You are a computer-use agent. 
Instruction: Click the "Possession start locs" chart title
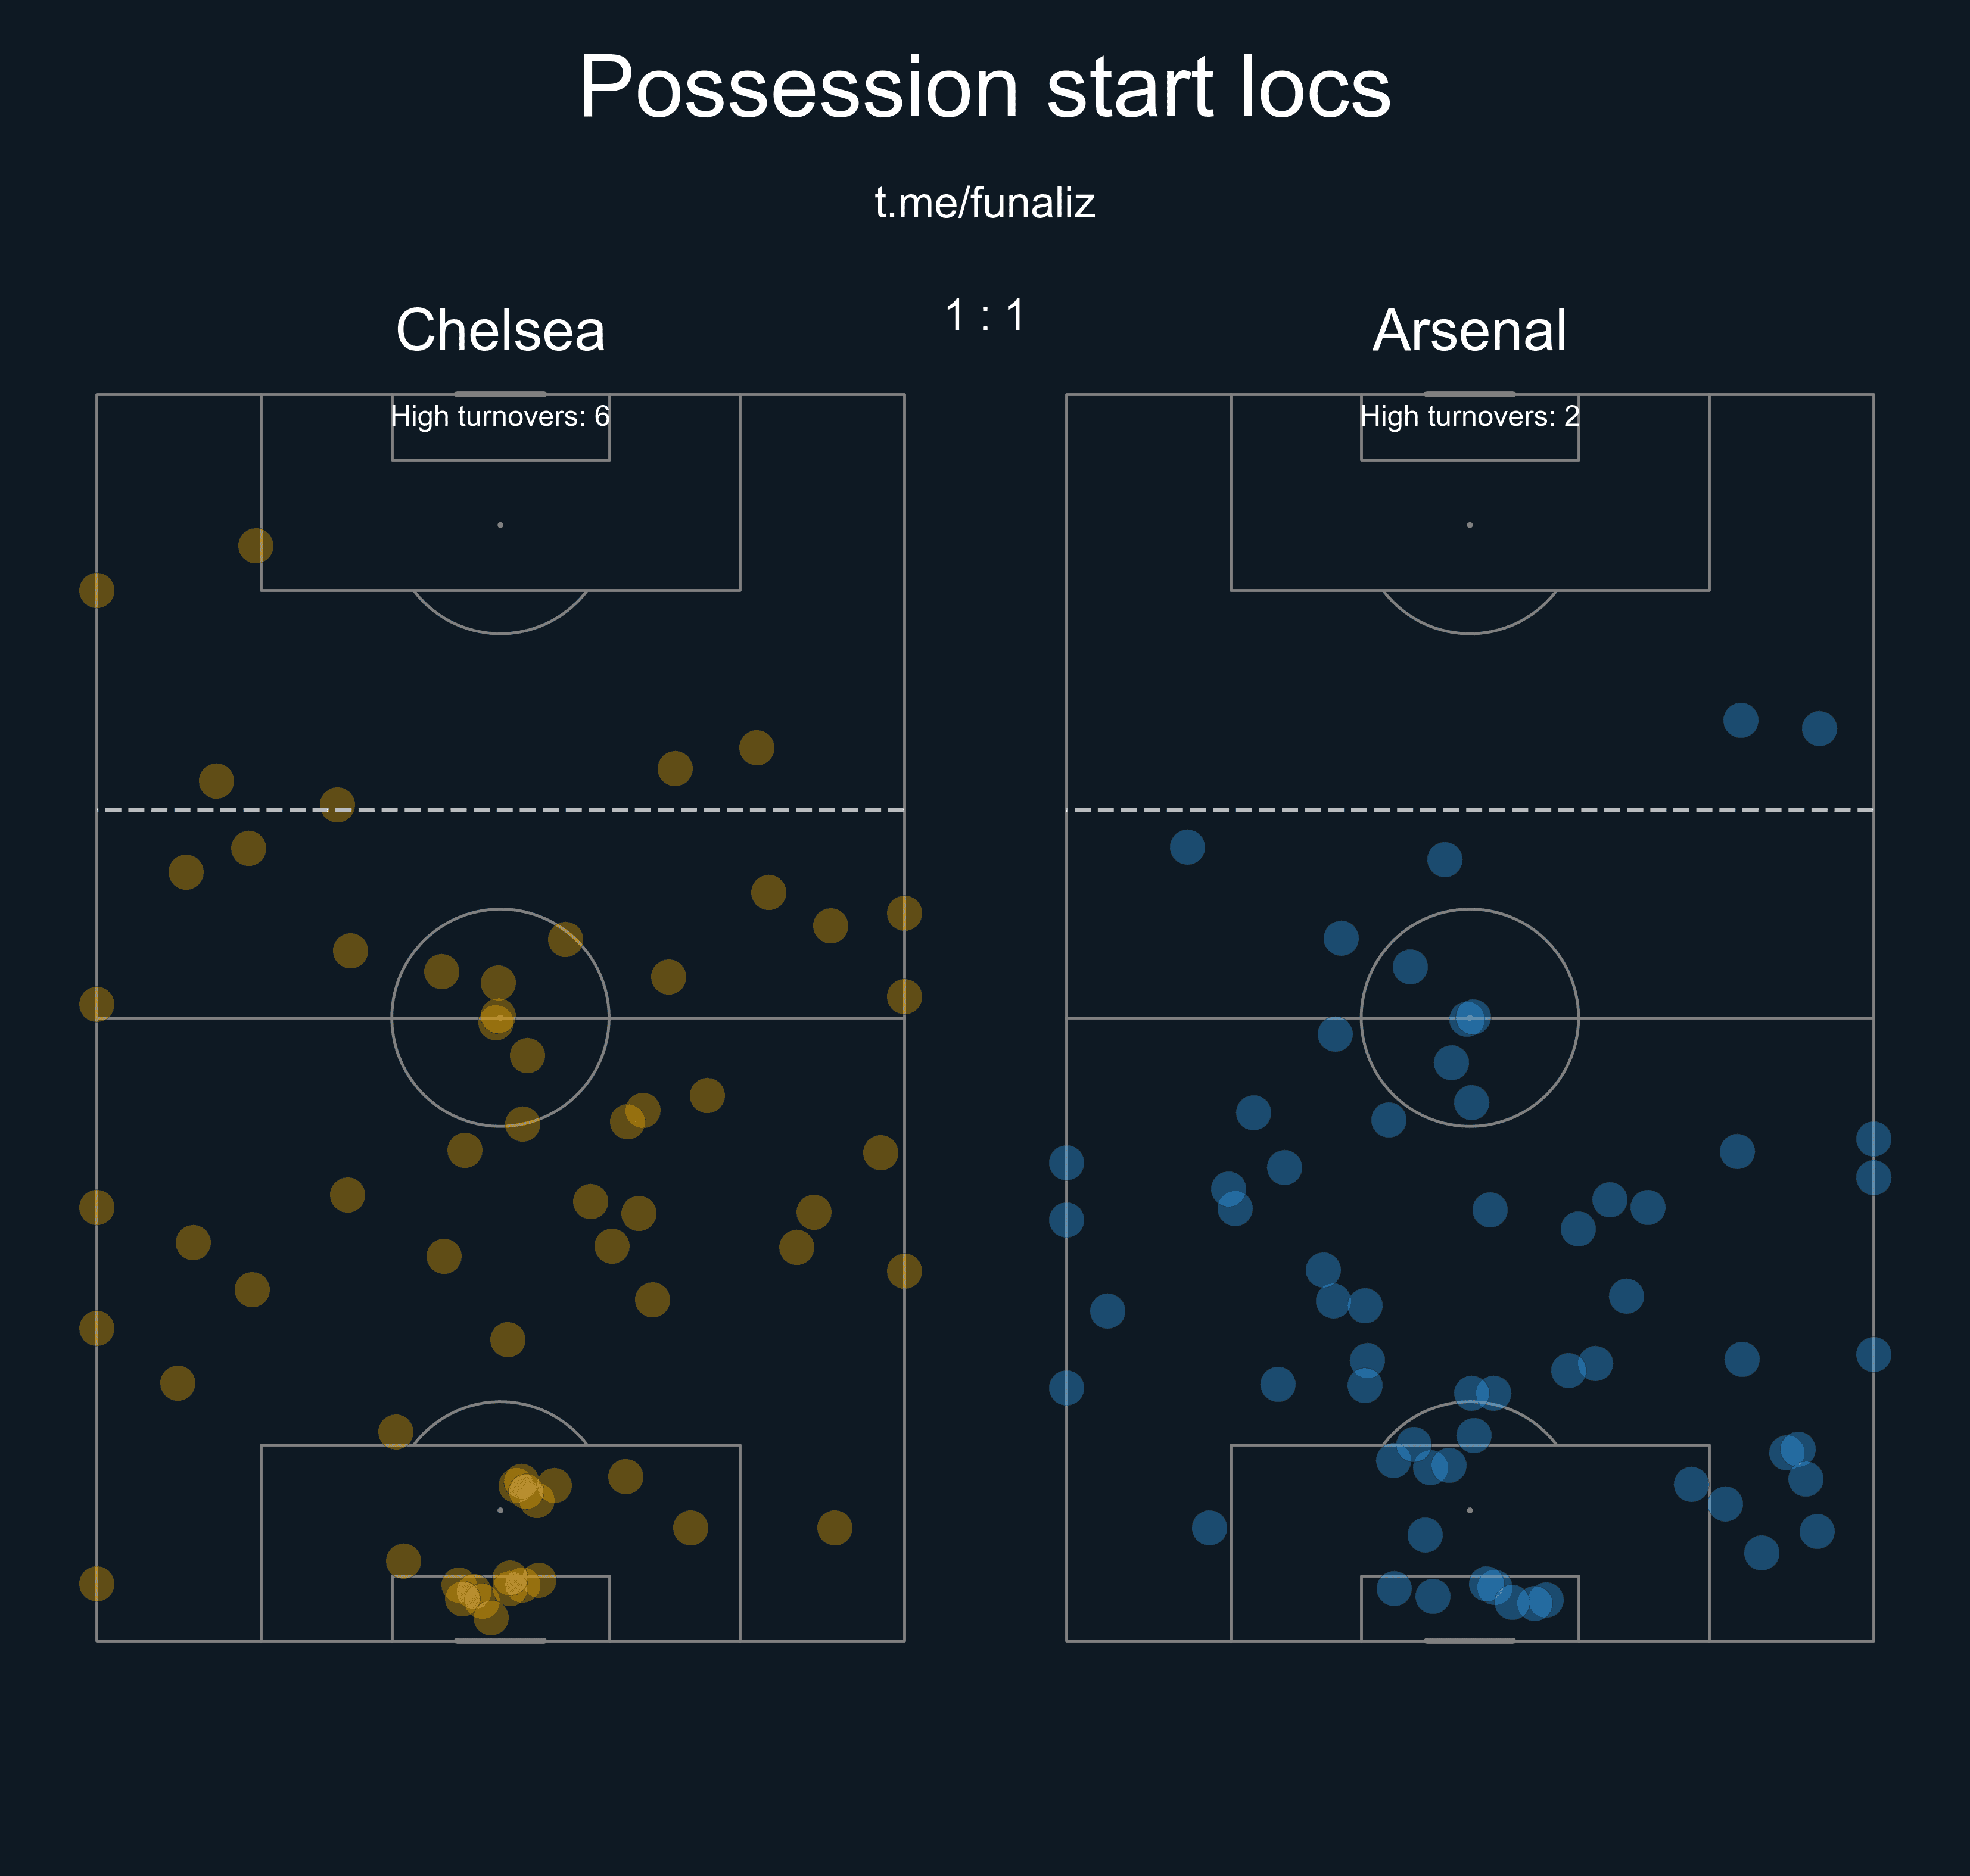pos(984,88)
